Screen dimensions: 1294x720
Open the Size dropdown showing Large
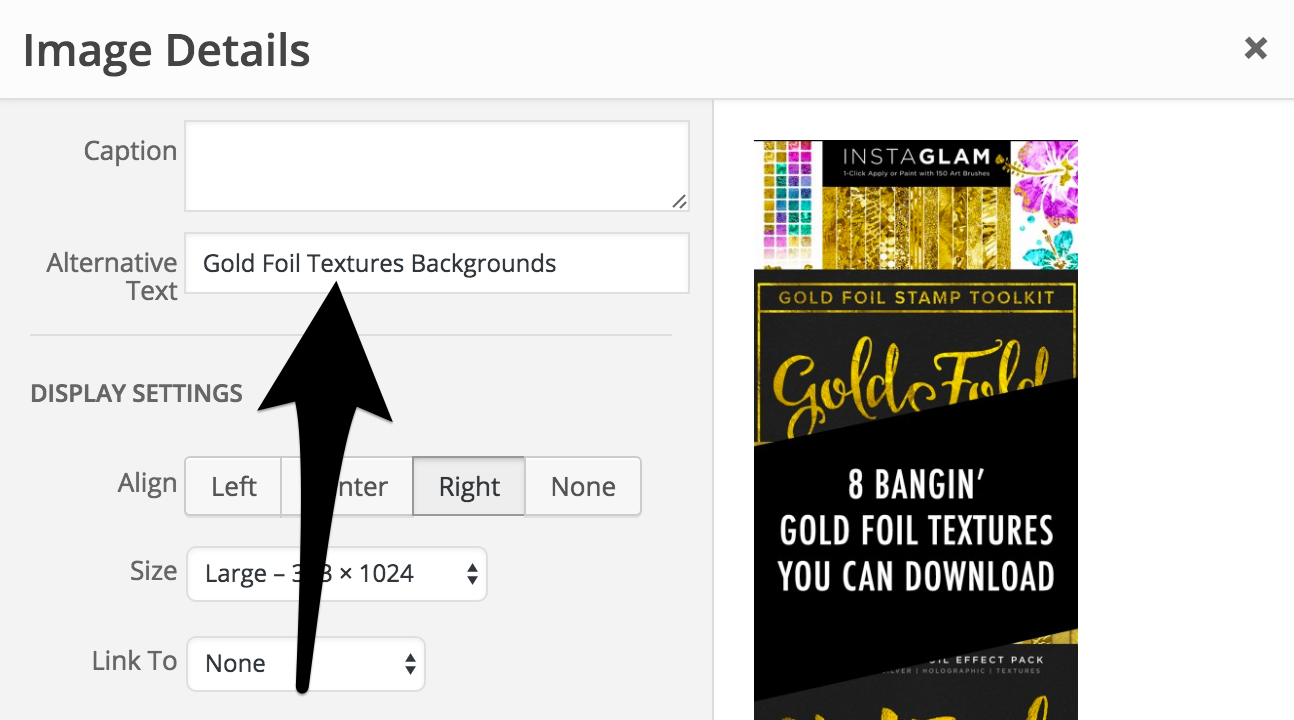coord(337,574)
